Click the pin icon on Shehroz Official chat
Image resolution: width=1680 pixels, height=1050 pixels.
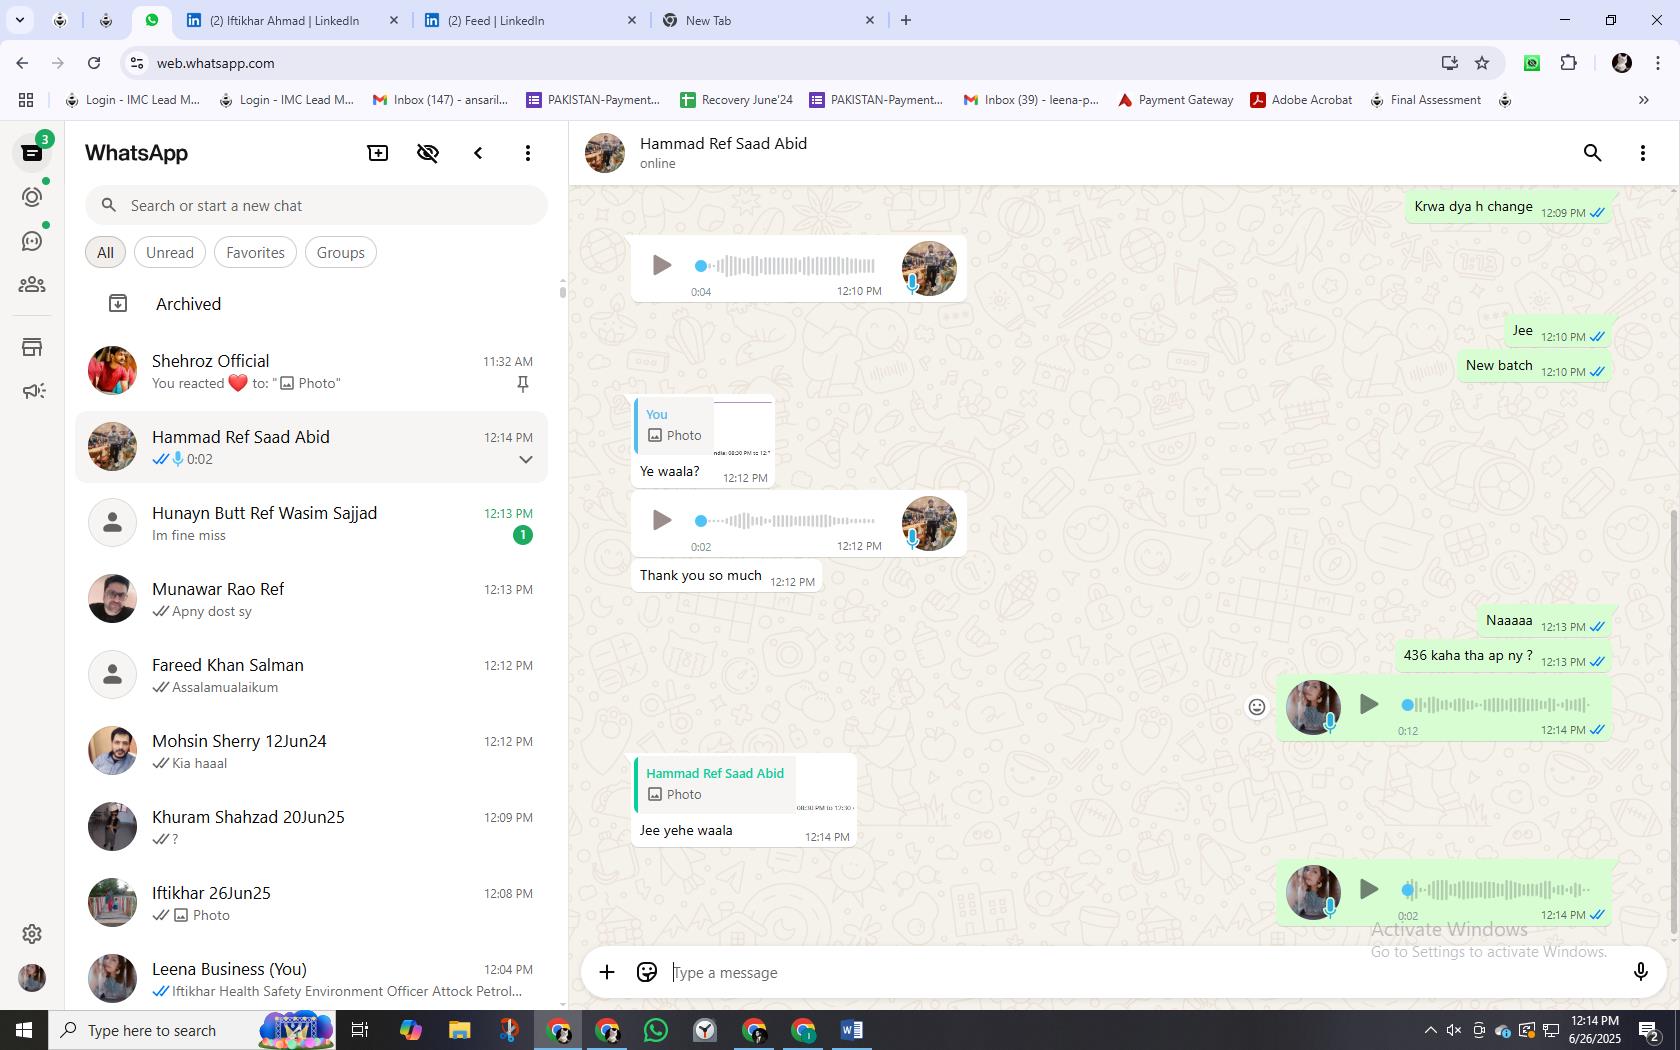click(522, 384)
